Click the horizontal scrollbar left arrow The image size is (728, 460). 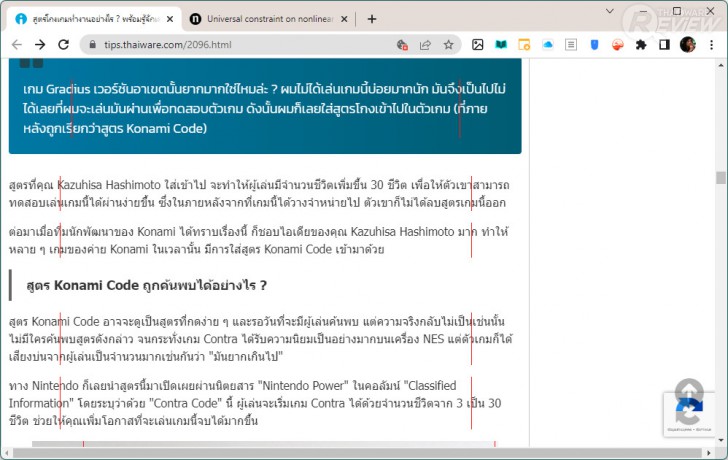click(x=6, y=453)
